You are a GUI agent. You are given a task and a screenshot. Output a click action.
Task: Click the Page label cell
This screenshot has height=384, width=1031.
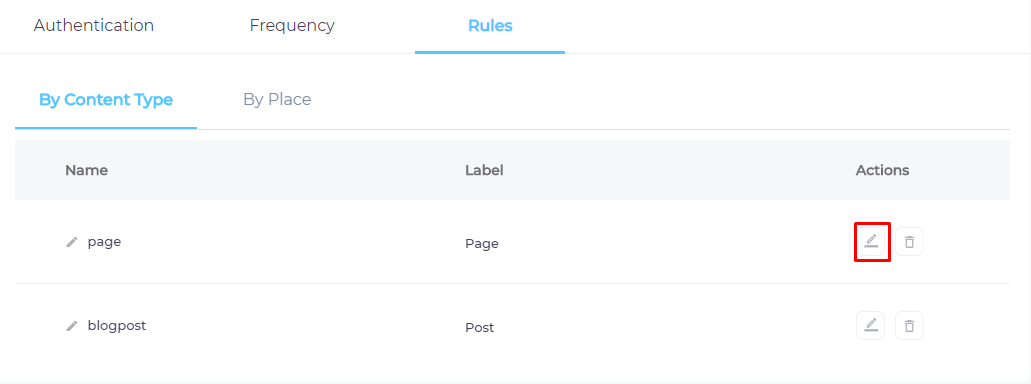[x=482, y=244]
